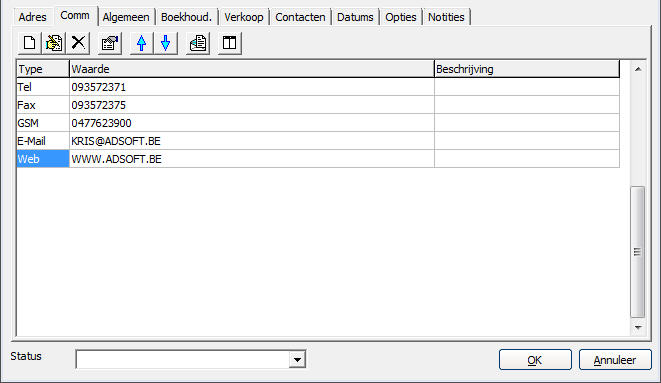Click inside the Status combo box field
This screenshot has height=383, width=661.
point(183,360)
